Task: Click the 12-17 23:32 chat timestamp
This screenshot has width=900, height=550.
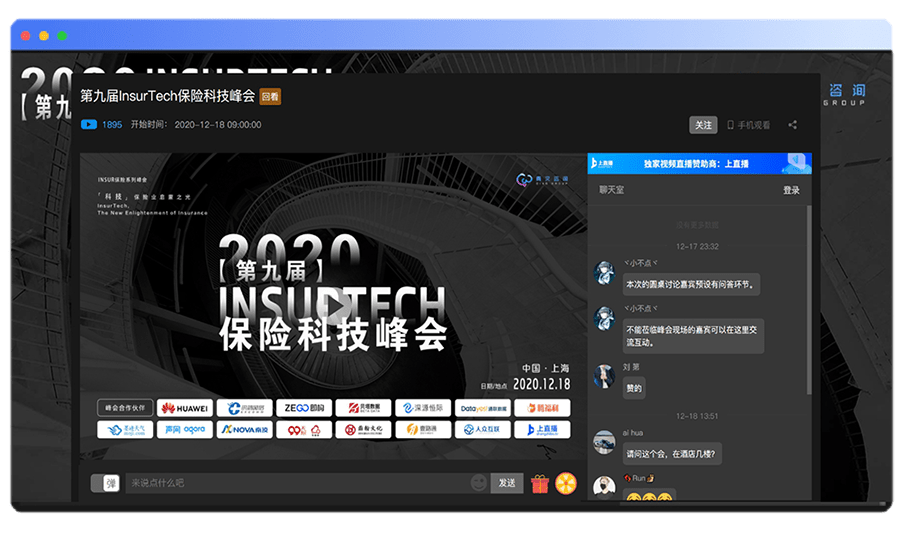Action: (697, 246)
